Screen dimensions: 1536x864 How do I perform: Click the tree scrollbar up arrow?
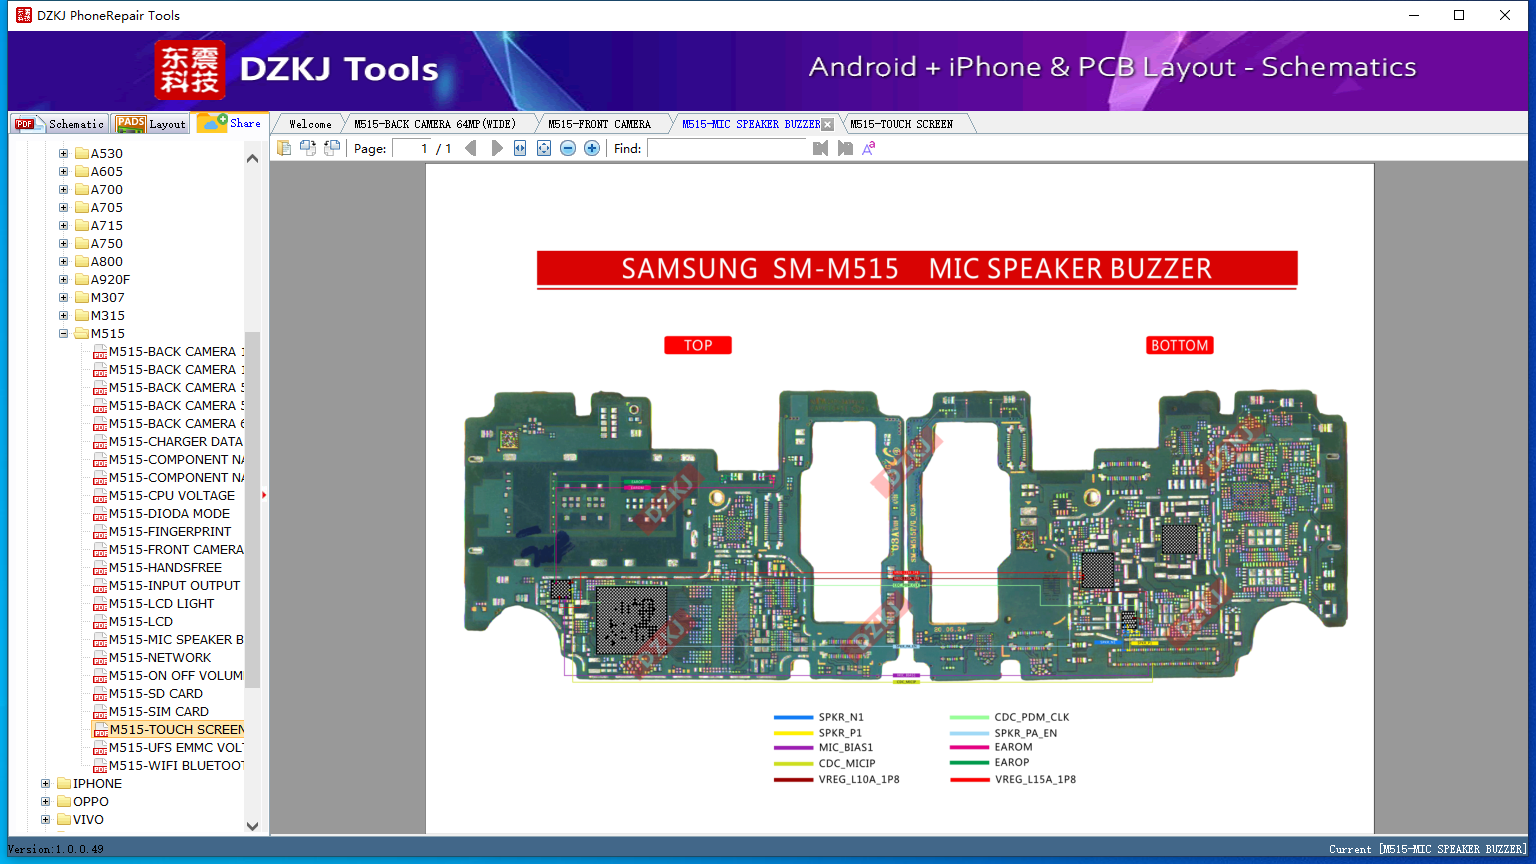tap(252, 158)
